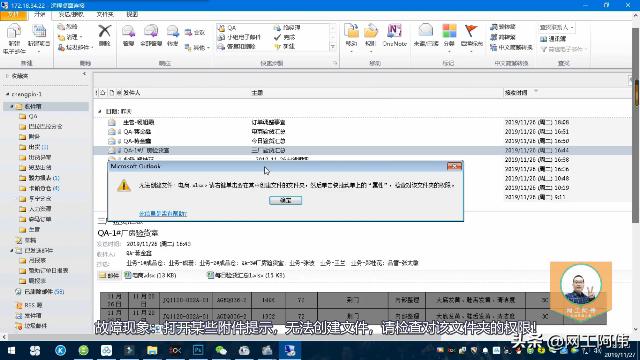Image resolution: width=640 pixels, height=360 pixels.
Task: Click the second xlsx attachment (15 KB)
Action: (x=246, y=276)
